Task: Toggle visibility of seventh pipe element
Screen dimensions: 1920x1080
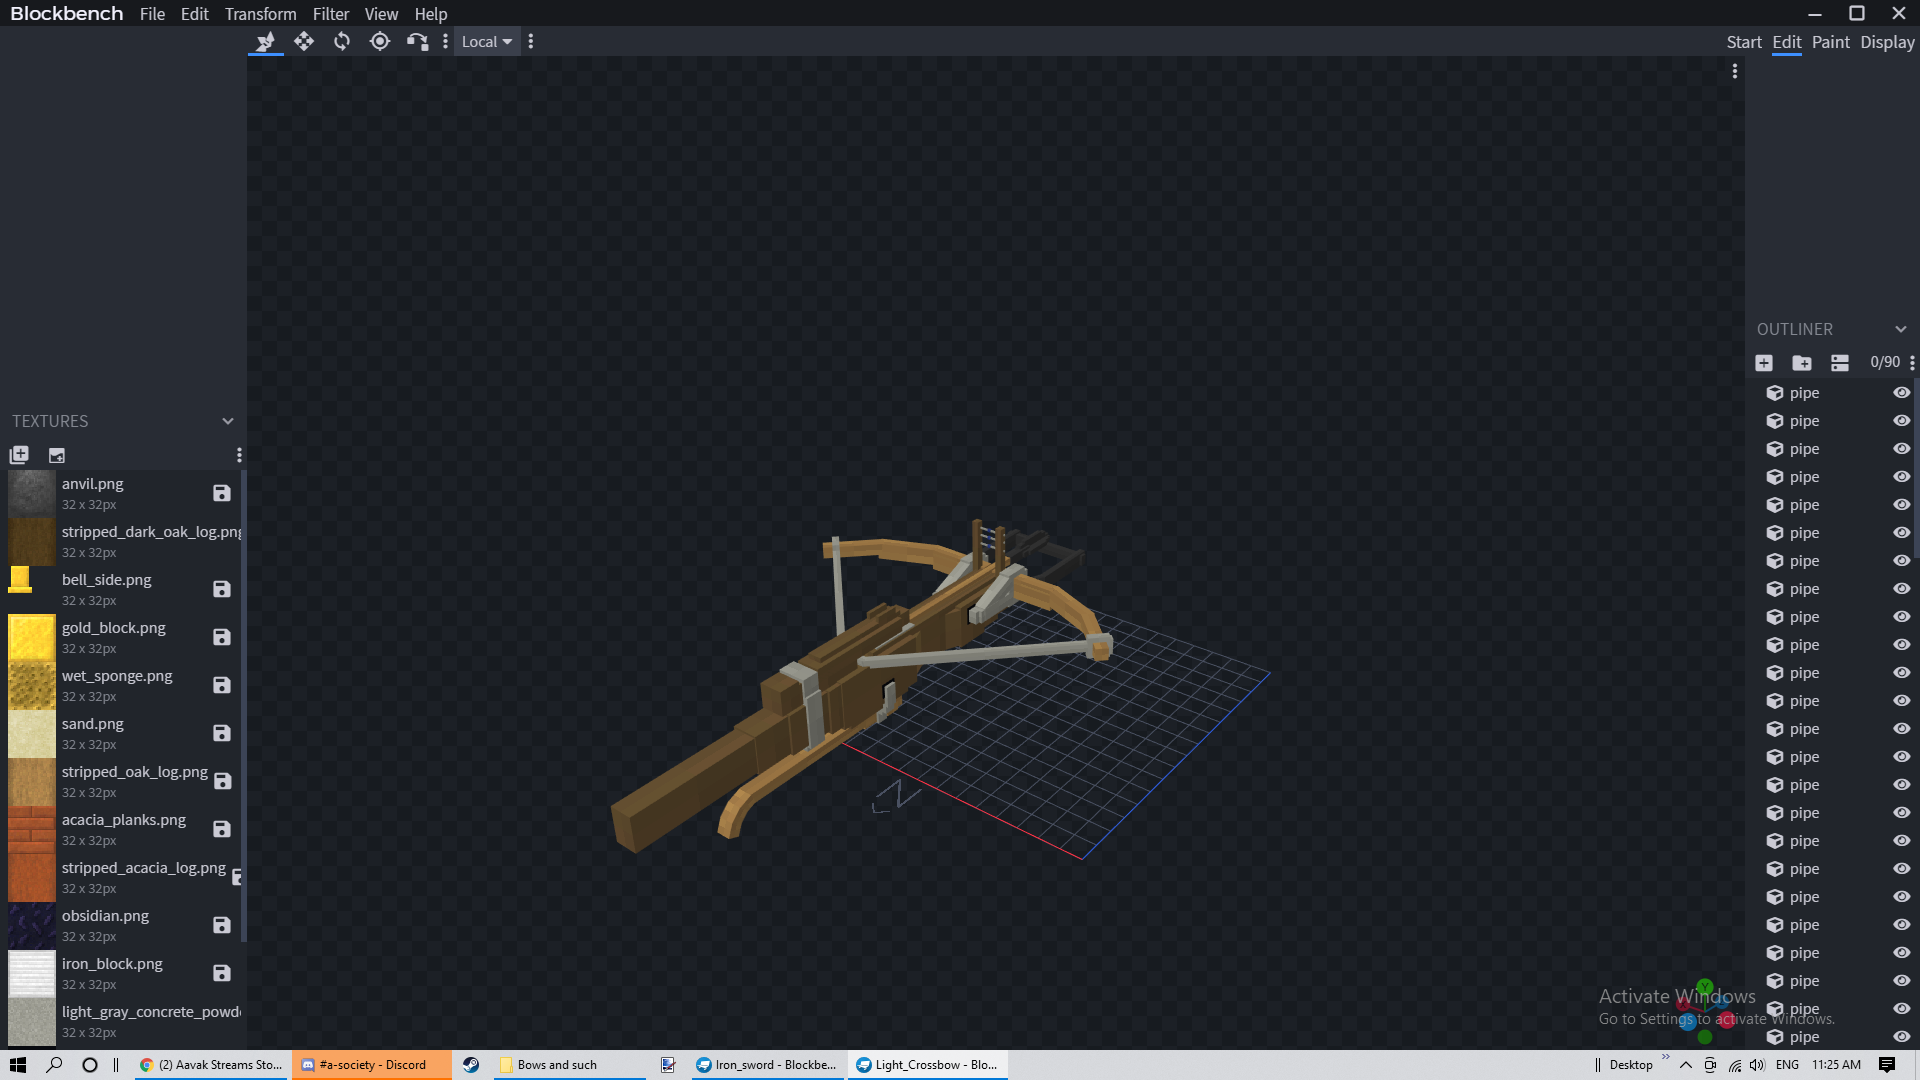Action: [x=1901, y=561]
